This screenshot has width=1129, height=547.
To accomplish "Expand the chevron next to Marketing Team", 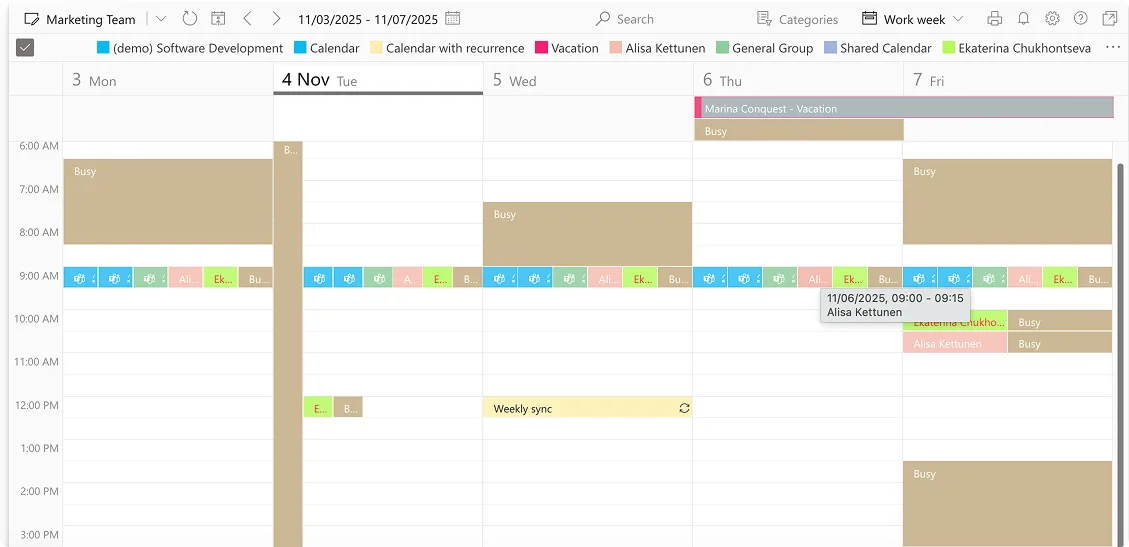I will (x=161, y=19).
